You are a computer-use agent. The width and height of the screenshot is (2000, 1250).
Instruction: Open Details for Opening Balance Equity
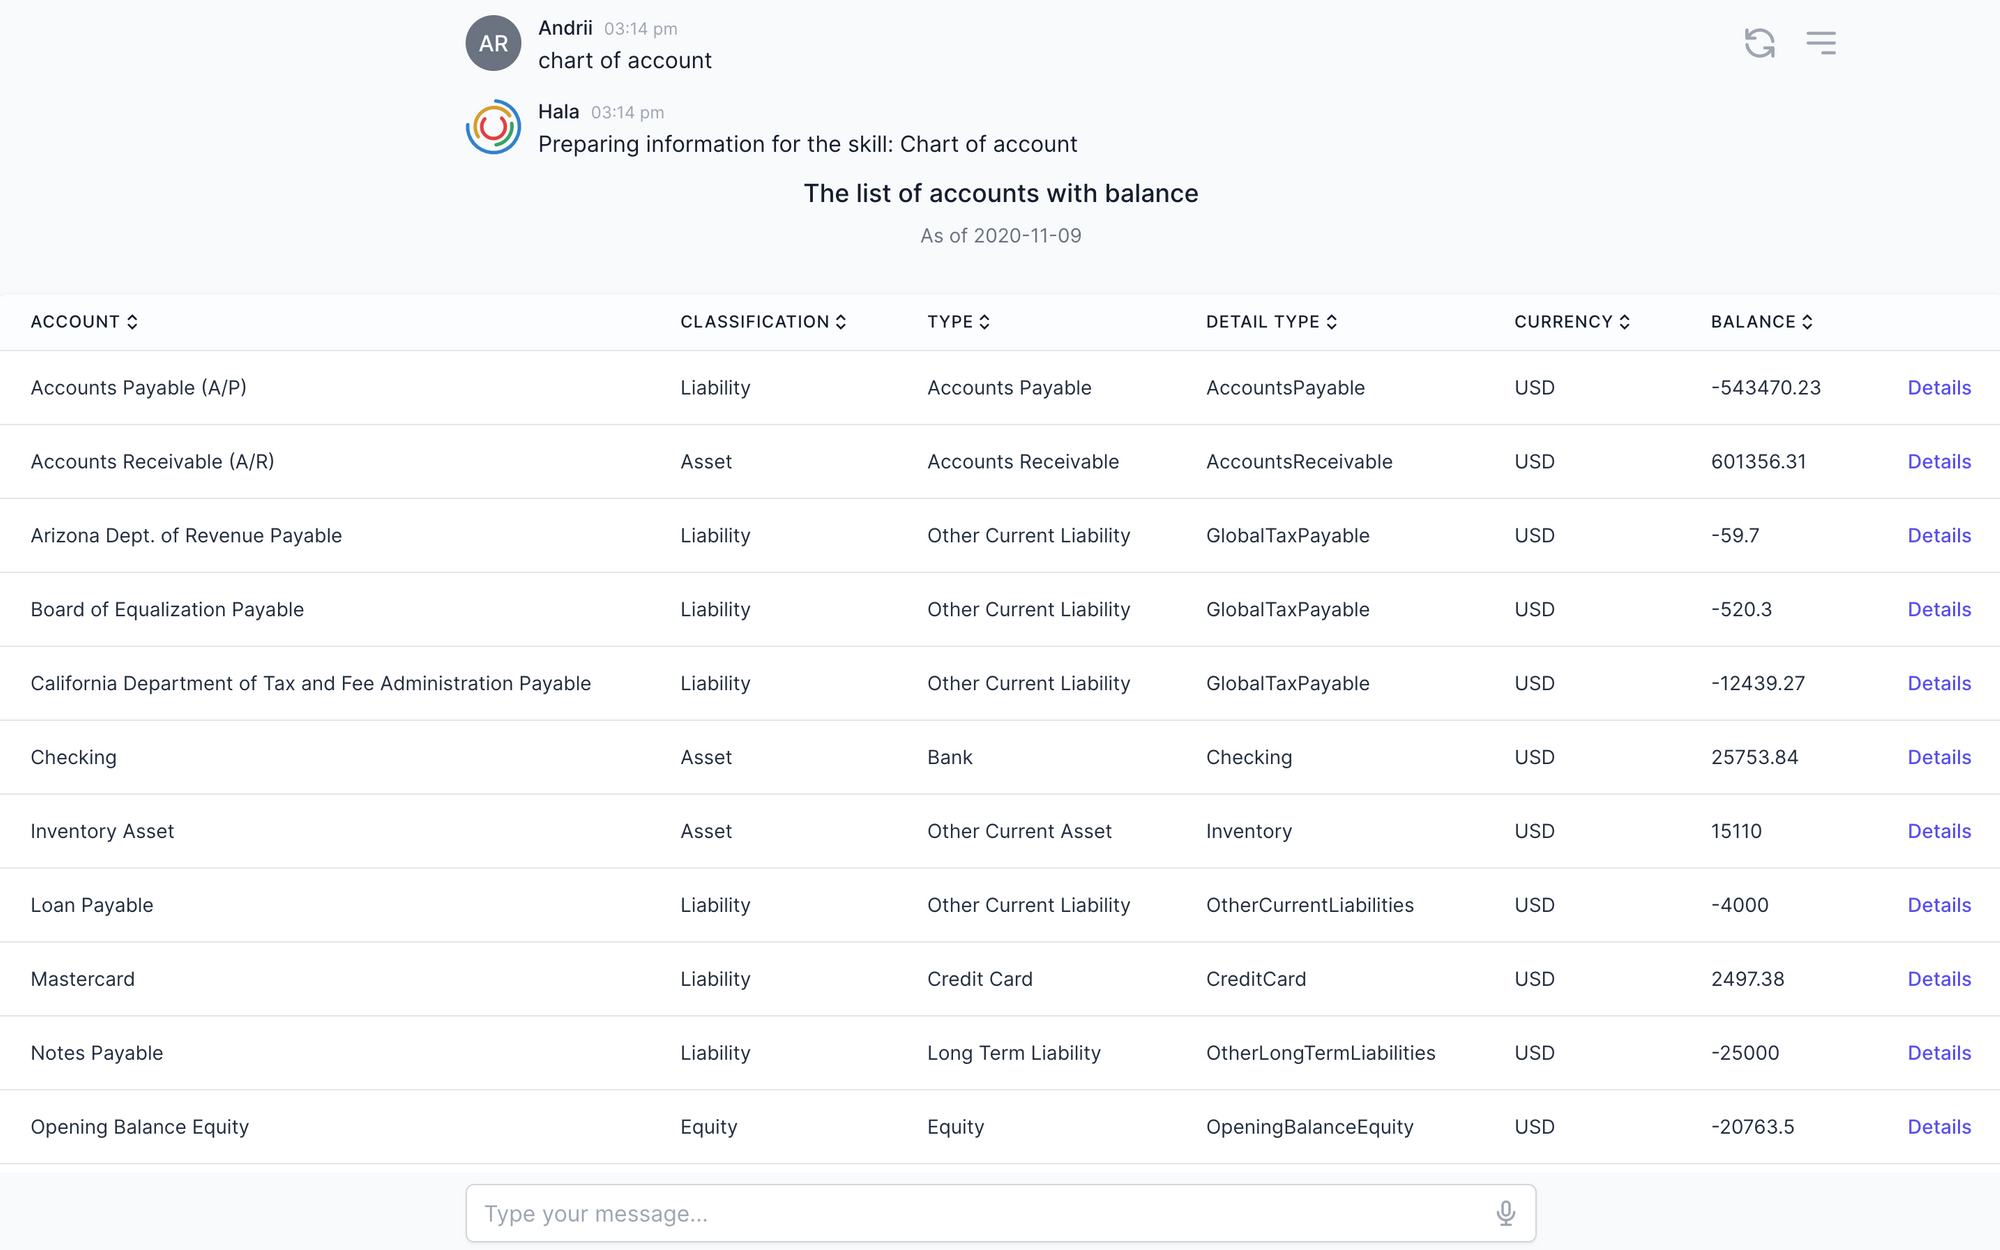pyautogui.click(x=1939, y=1128)
